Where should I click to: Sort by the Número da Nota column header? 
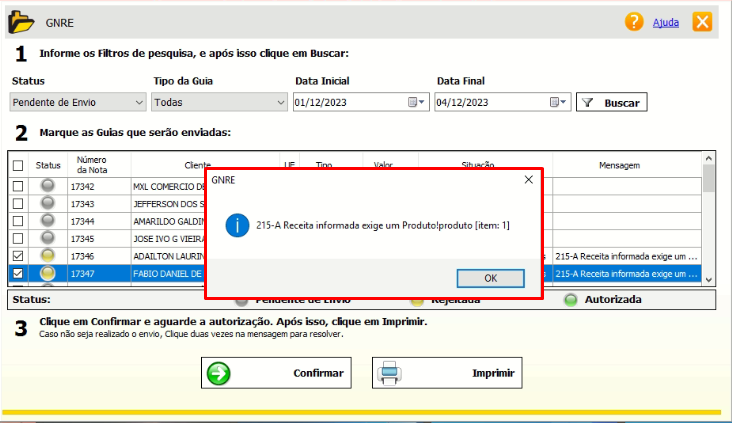(x=92, y=164)
